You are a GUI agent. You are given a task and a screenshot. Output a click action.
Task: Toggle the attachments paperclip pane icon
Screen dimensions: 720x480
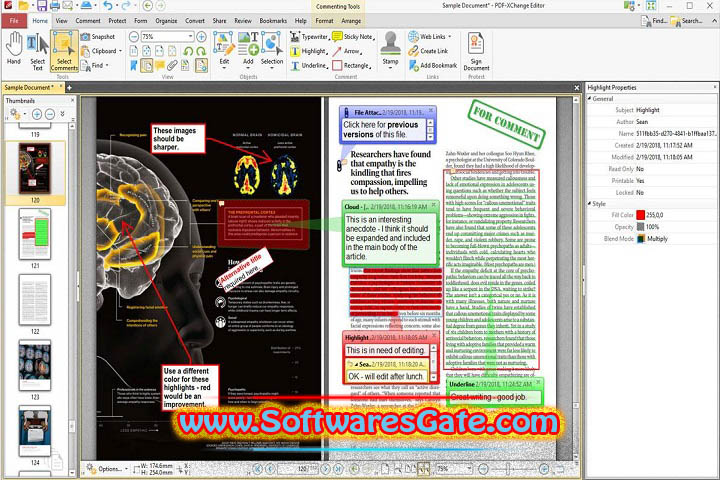172,66
